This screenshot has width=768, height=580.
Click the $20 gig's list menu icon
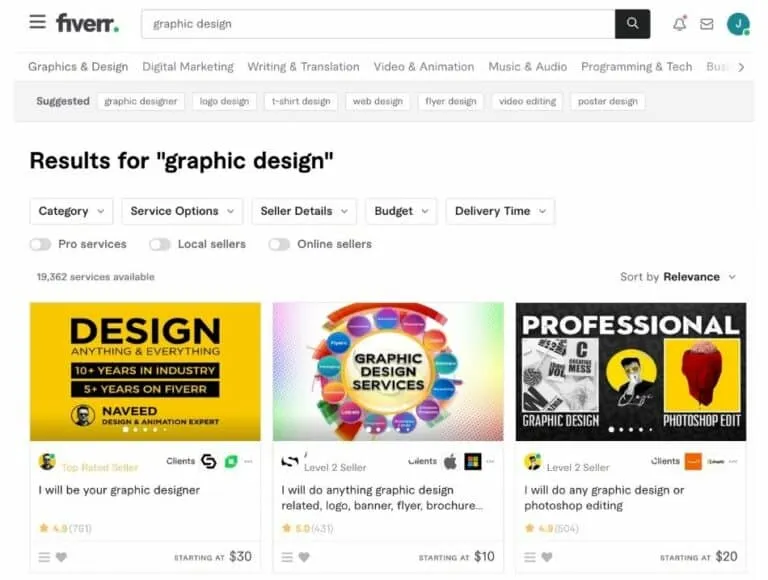(530, 557)
